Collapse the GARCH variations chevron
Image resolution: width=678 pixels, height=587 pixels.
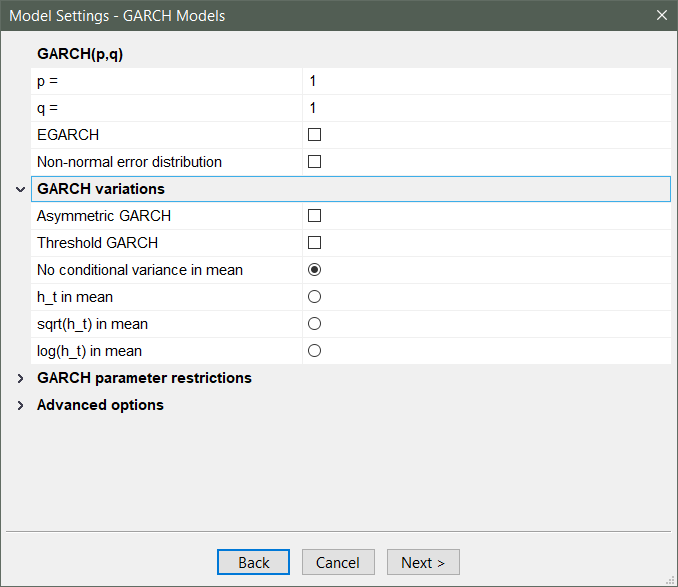pos(20,189)
